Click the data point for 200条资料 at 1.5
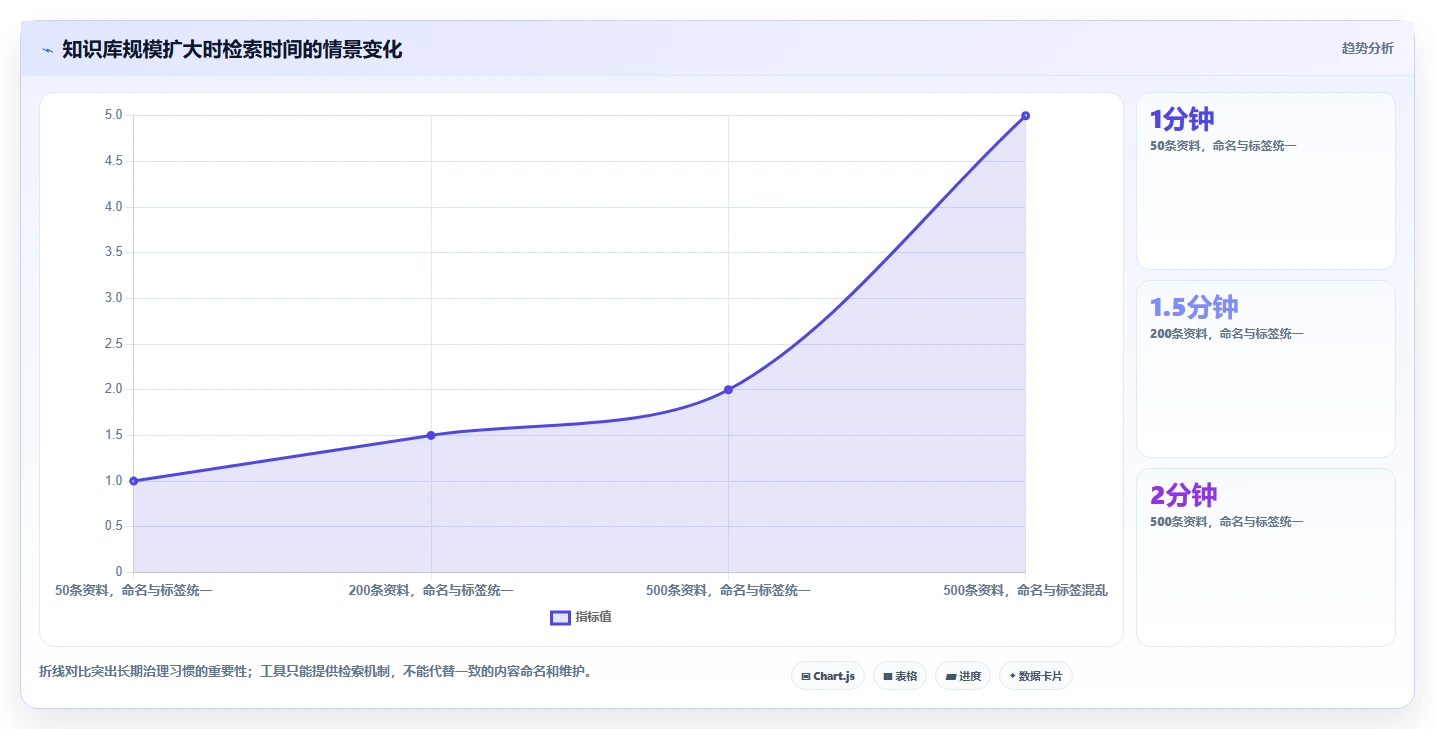 [x=431, y=435]
